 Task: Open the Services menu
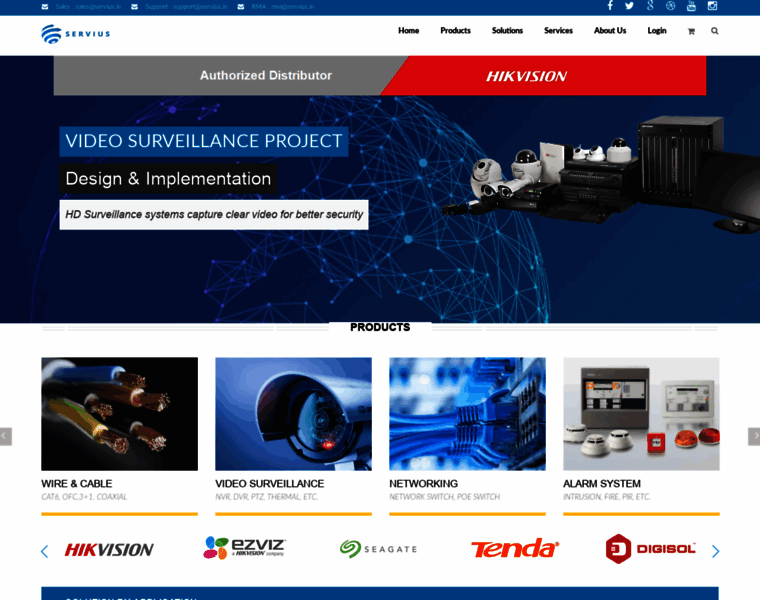(x=558, y=31)
